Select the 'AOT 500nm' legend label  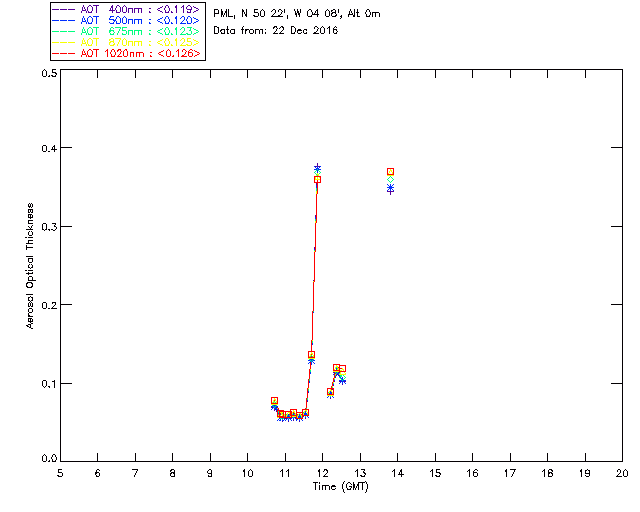coord(111,20)
